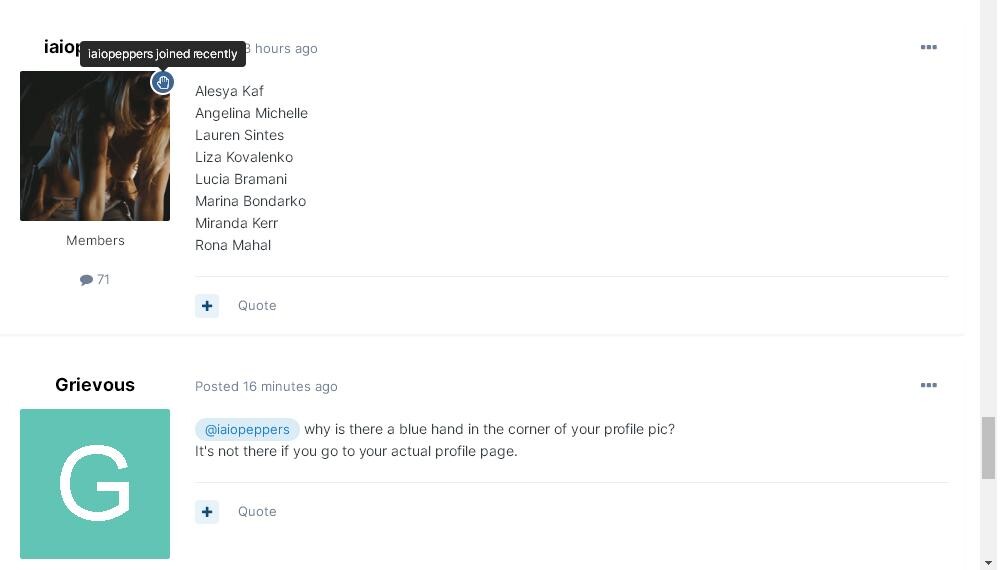Click the scrollbar down arrow

(x=989, y=563)
